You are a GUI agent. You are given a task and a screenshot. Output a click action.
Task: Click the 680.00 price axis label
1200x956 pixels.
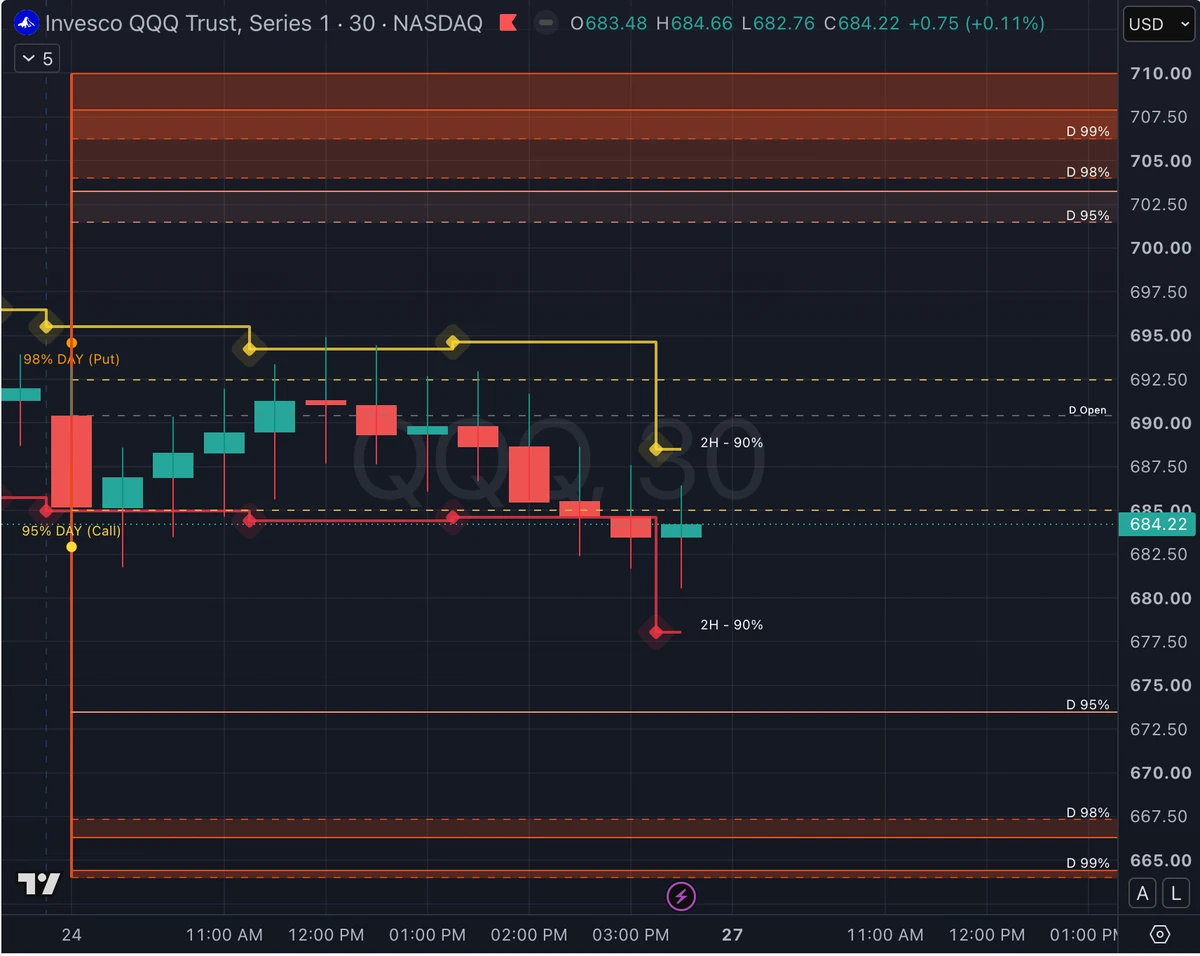(1160, 598)
